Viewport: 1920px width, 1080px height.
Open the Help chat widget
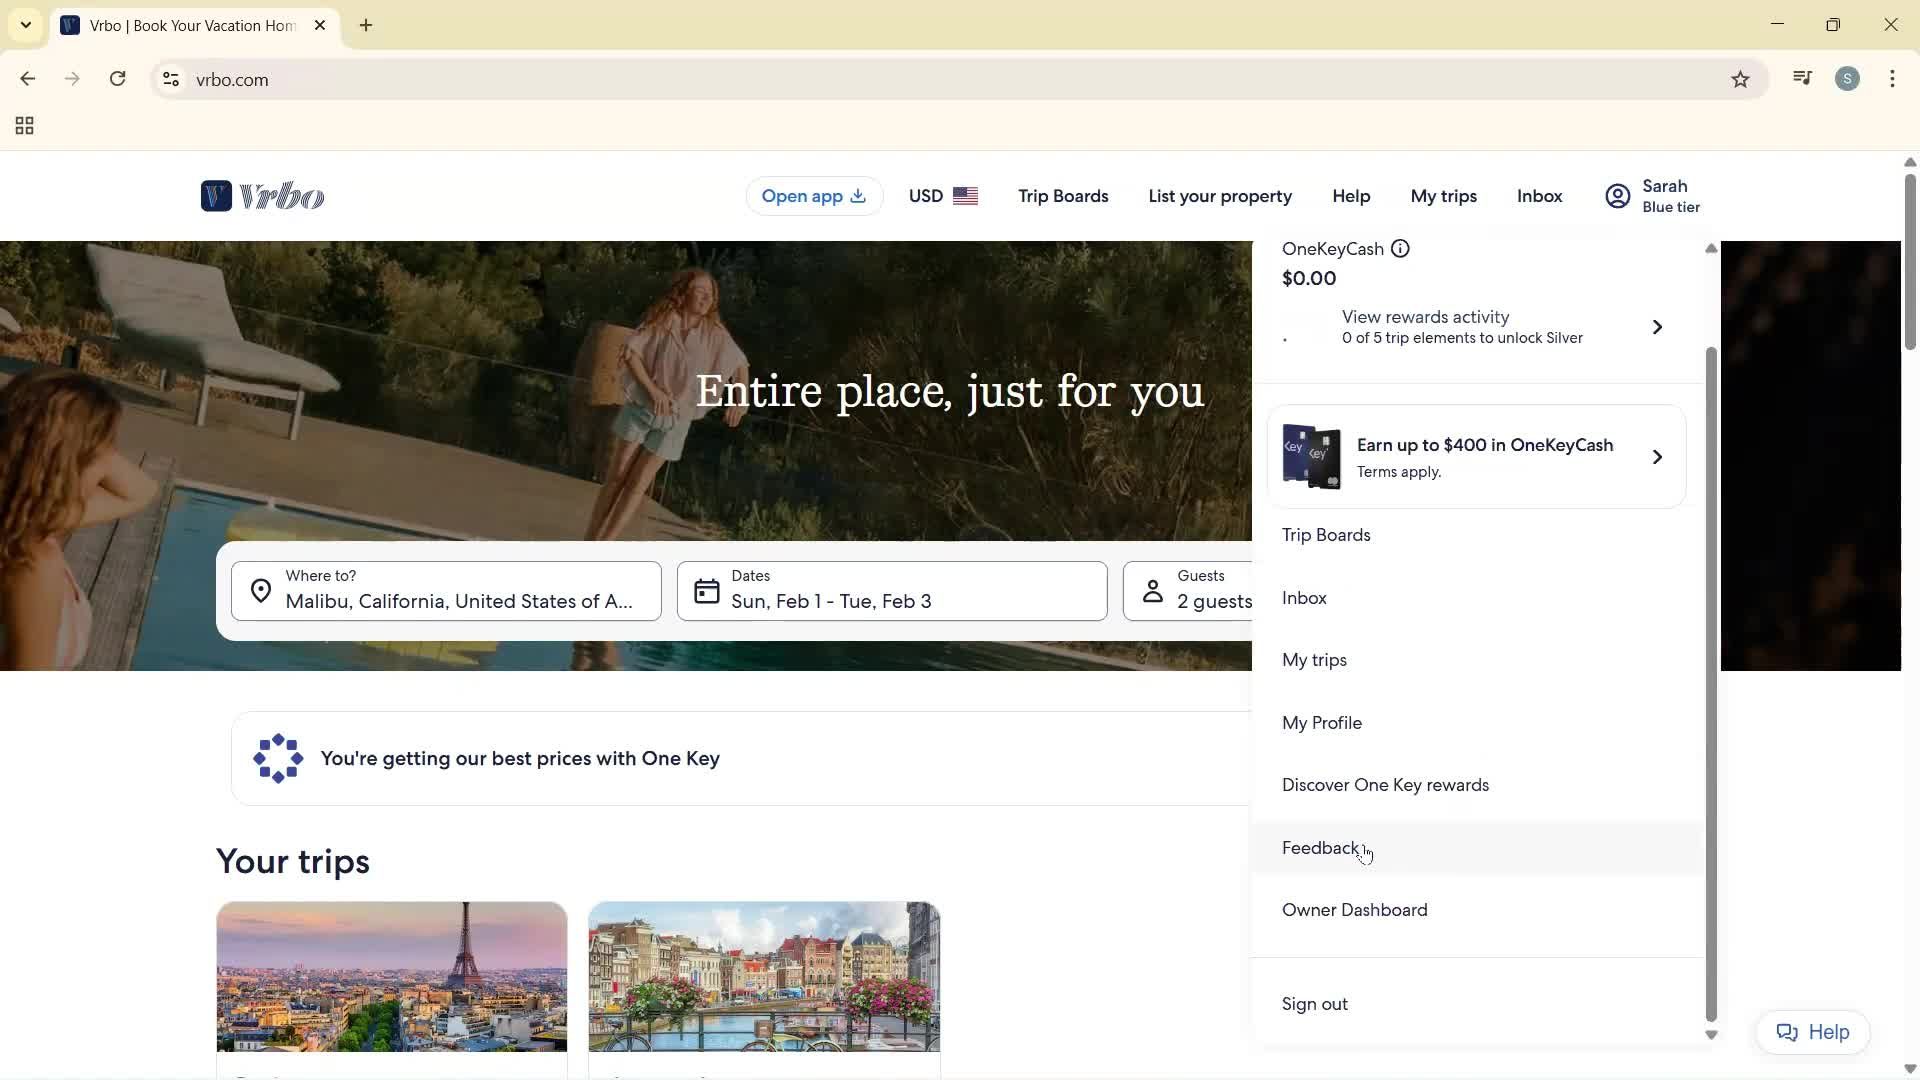tap(1812, 1031)
